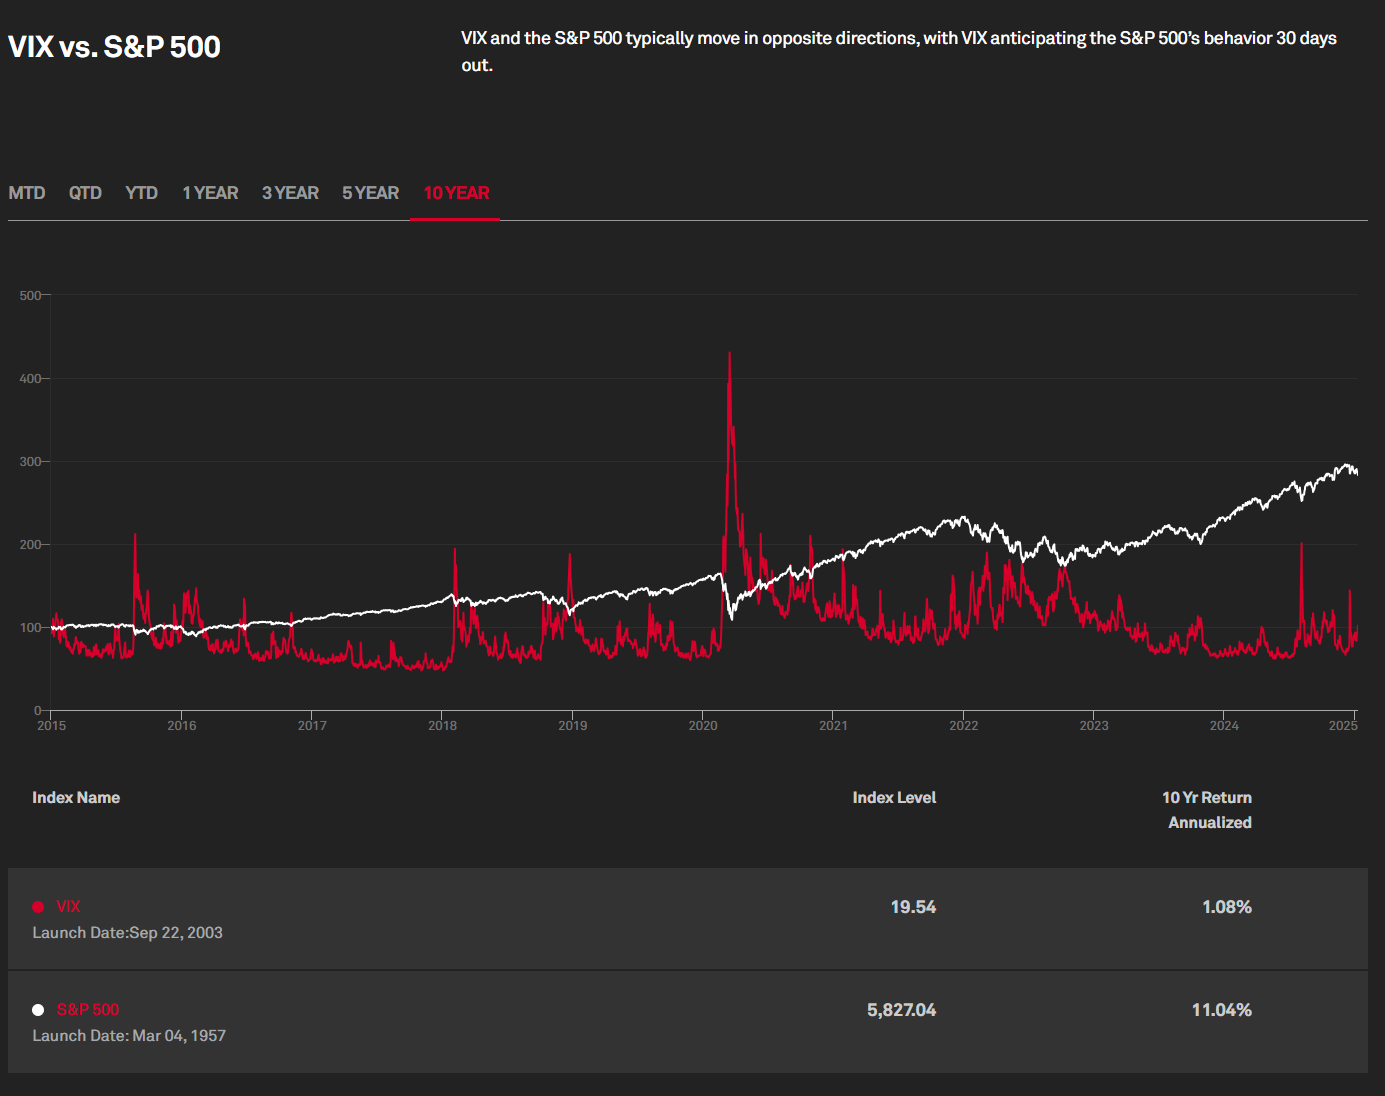This screenshot has width=1385, height=1096.
Task: Select the QTD time range tab
Action: click(85, 193)
